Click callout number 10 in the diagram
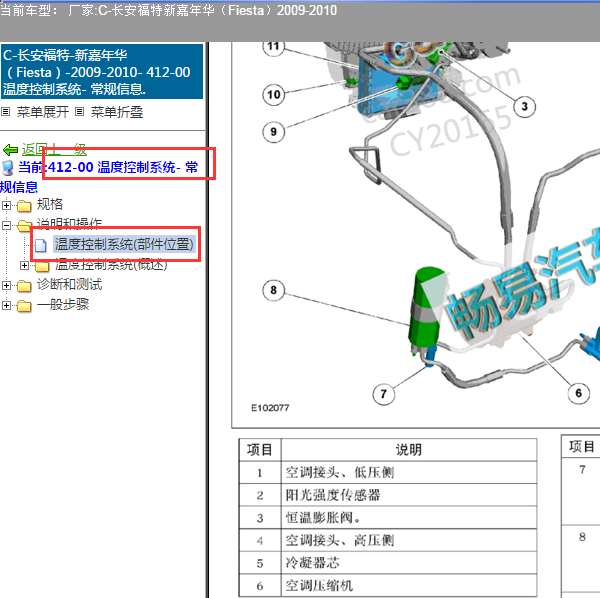The width and height of the screenshot is (600, 598). click(x=274, y=95)
